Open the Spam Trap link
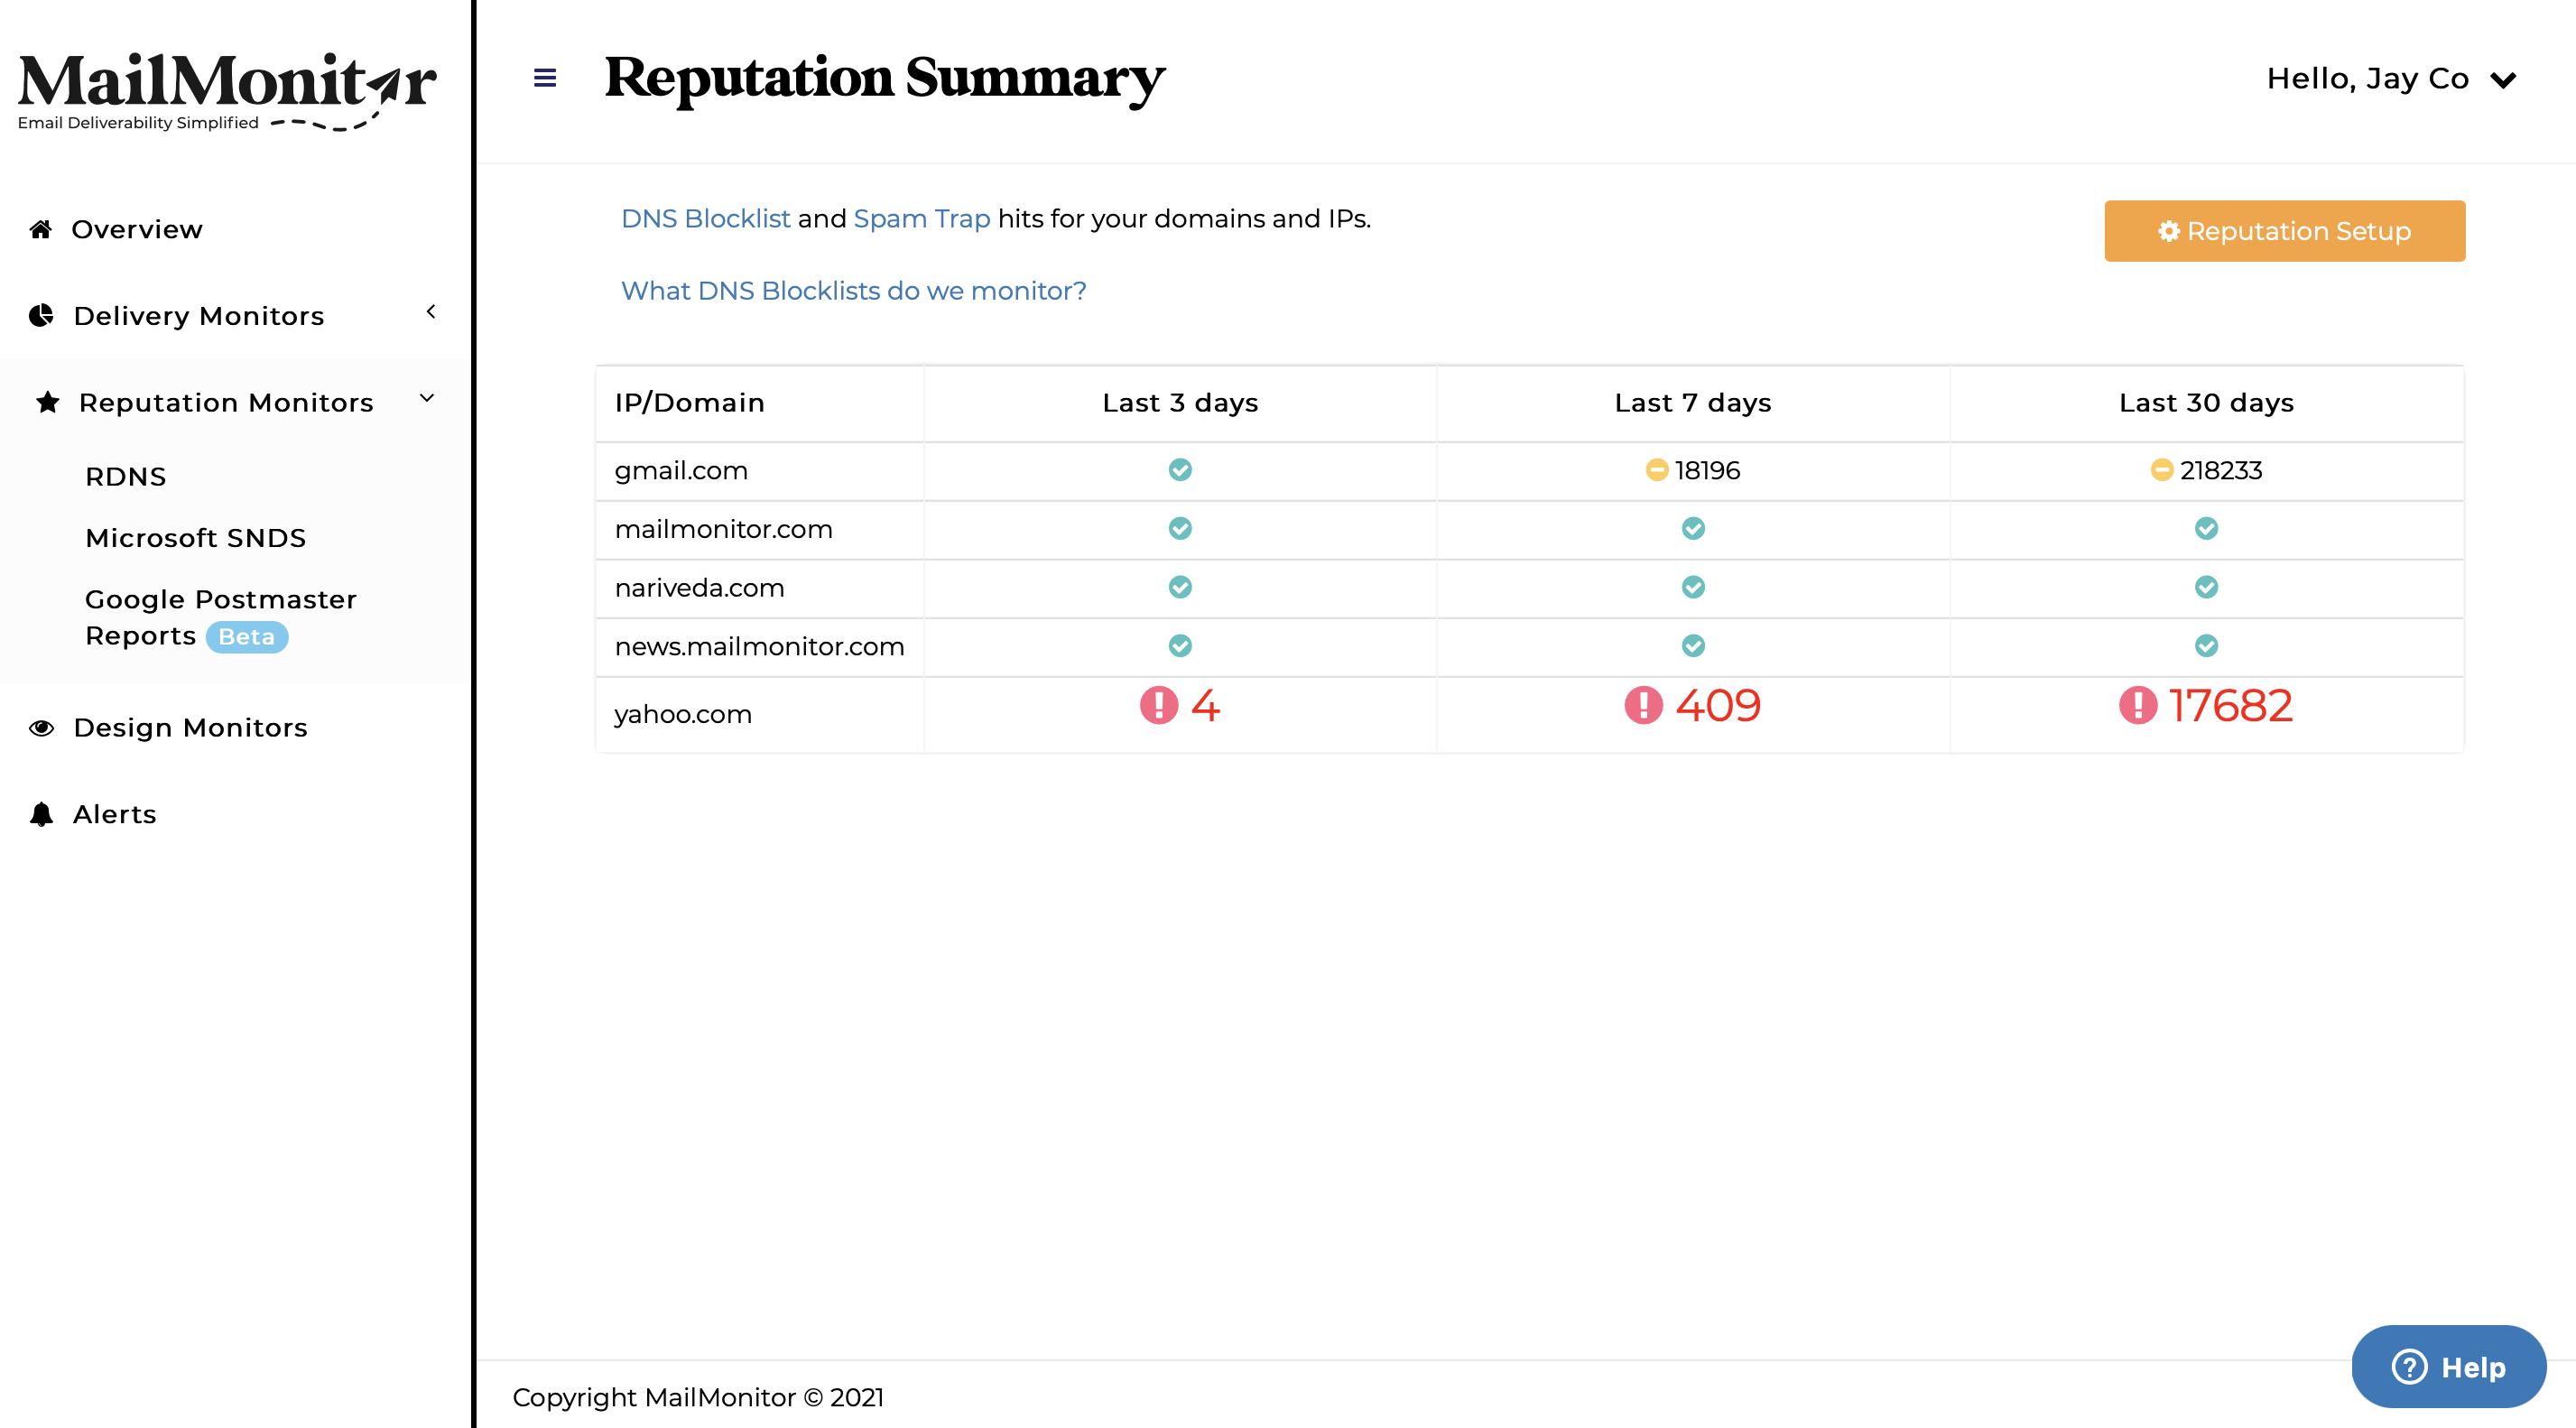2576x1428 pixels. pyautogui.click(x=921, y=218)
